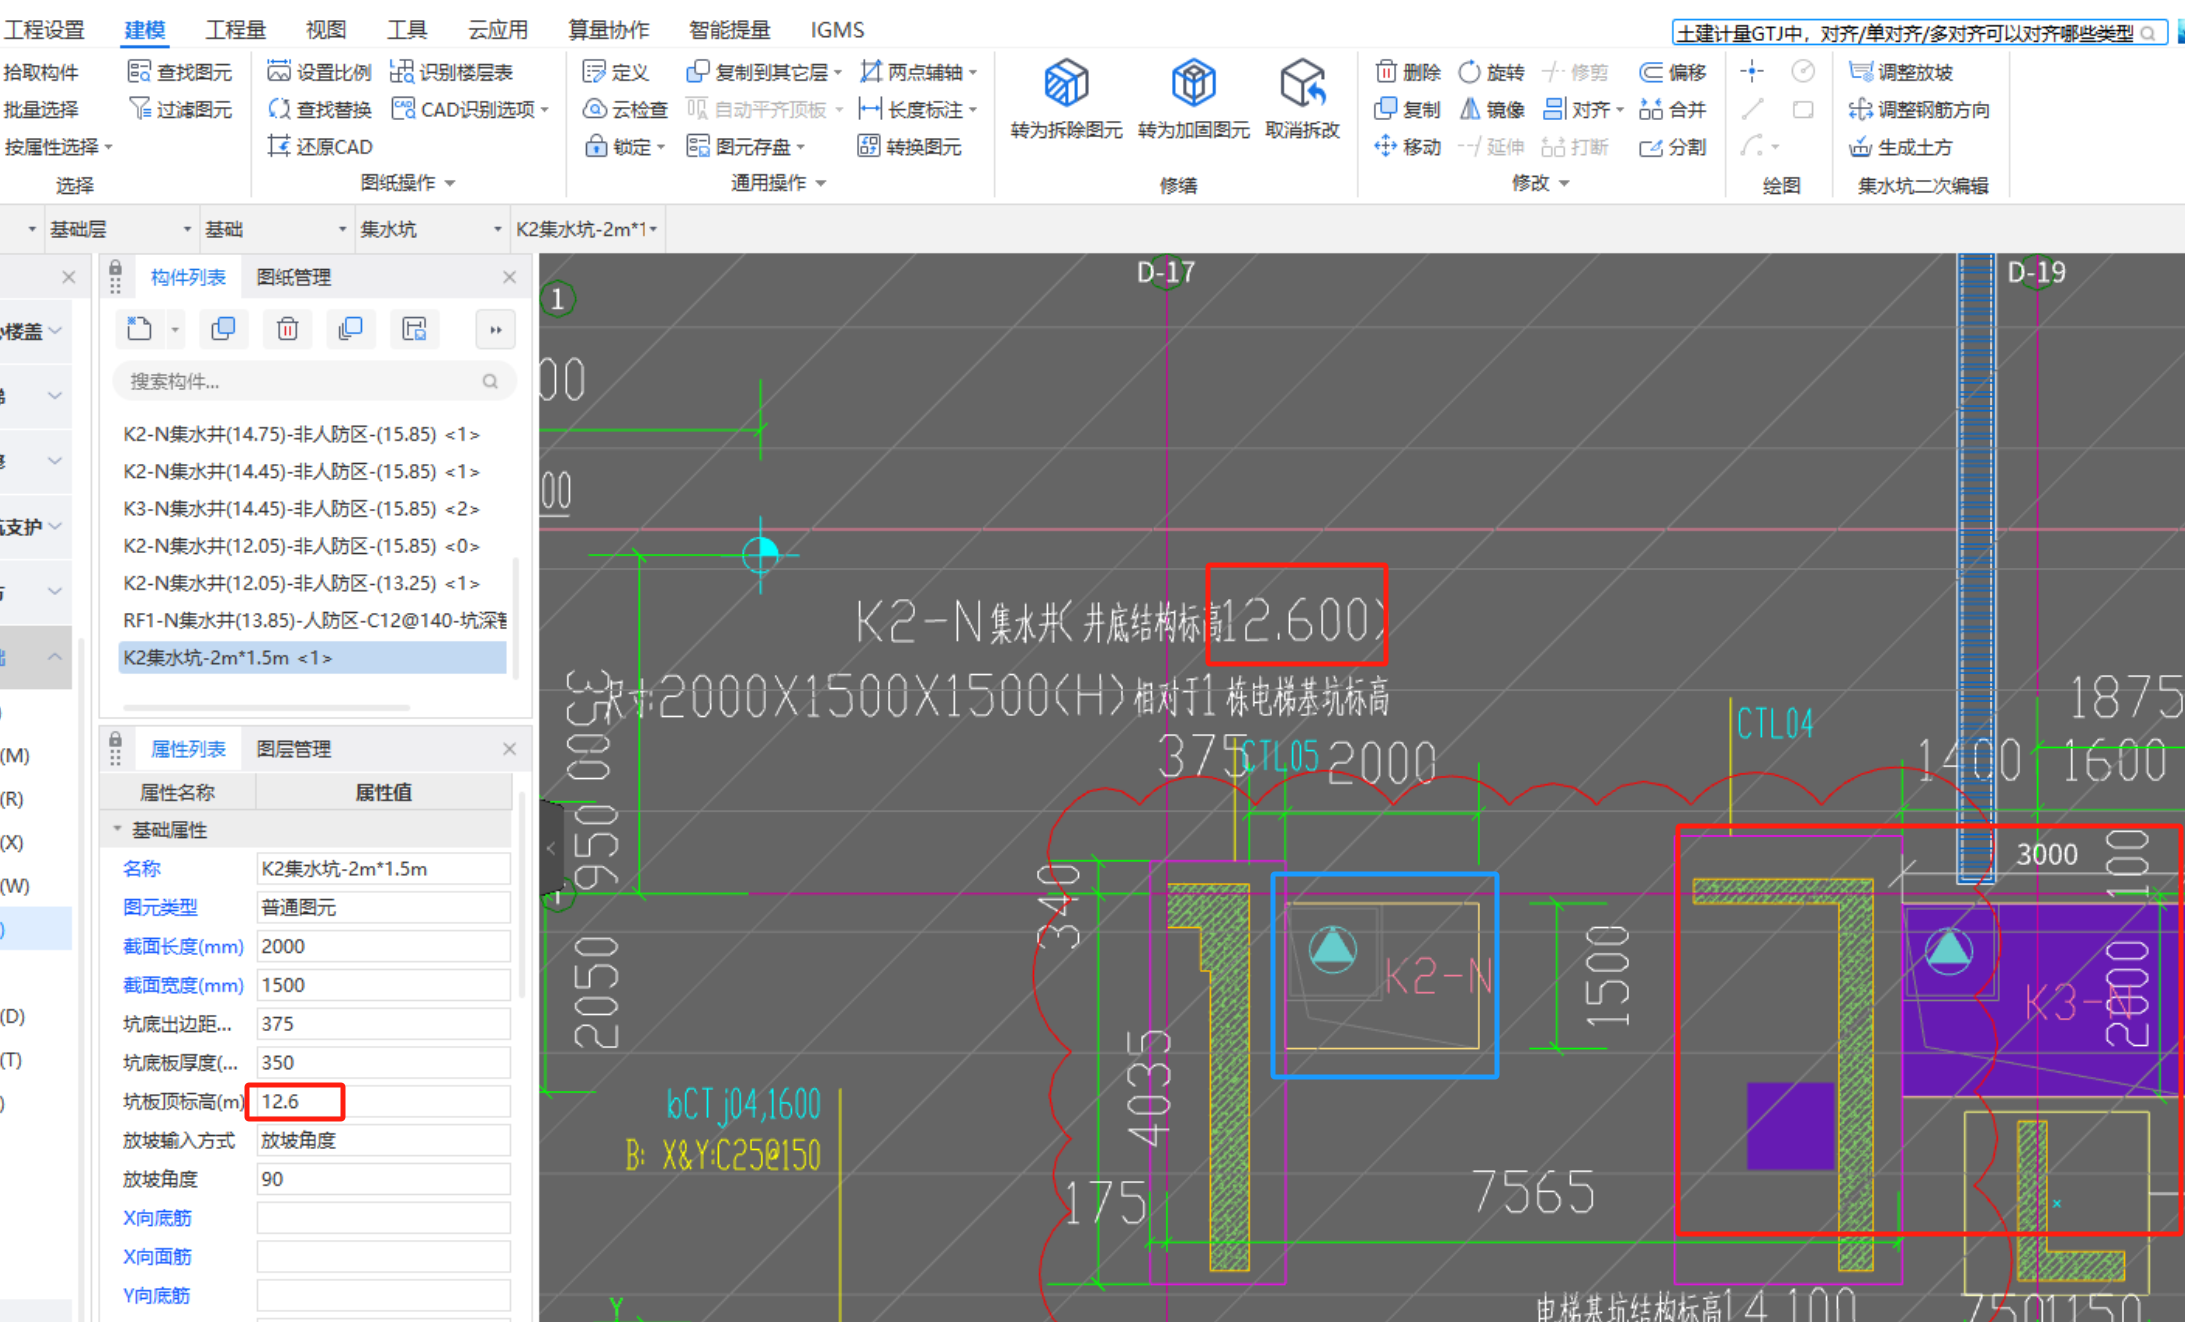Click the 合并 merge tool
Screen dimensions: 2185x1322
pos(1673,109)
